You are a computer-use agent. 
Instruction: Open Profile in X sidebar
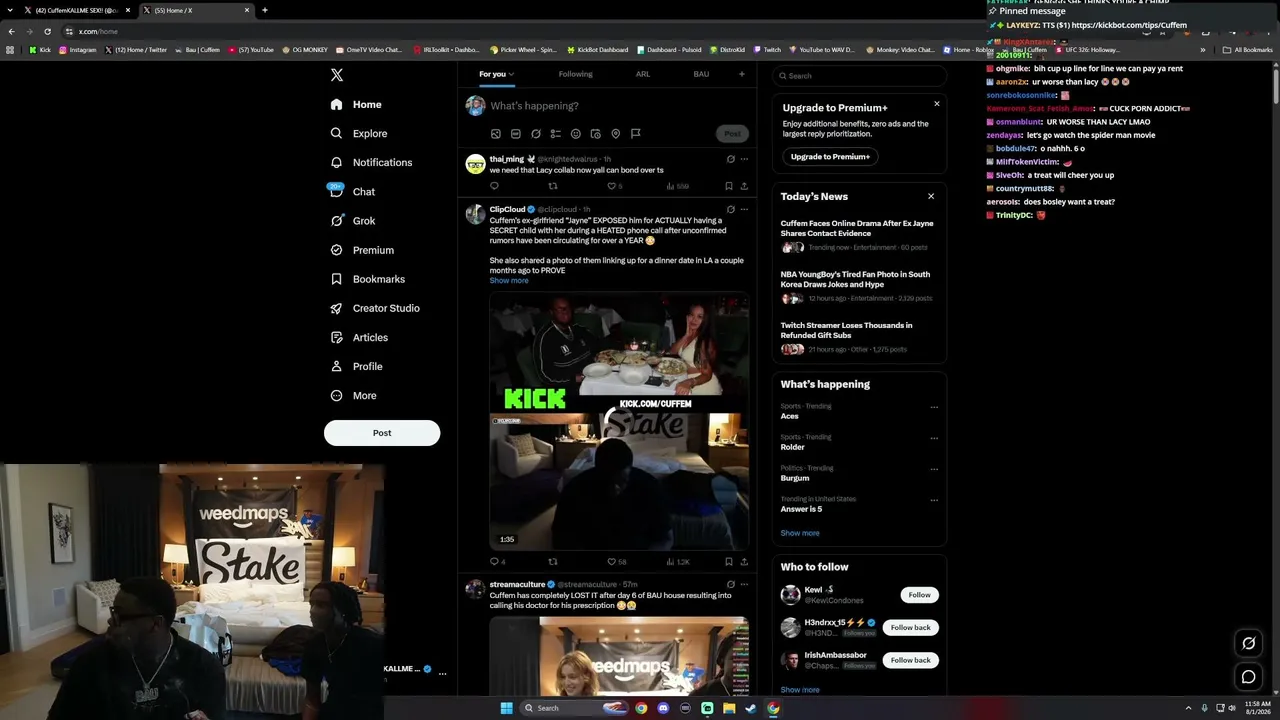click(356, 366)
